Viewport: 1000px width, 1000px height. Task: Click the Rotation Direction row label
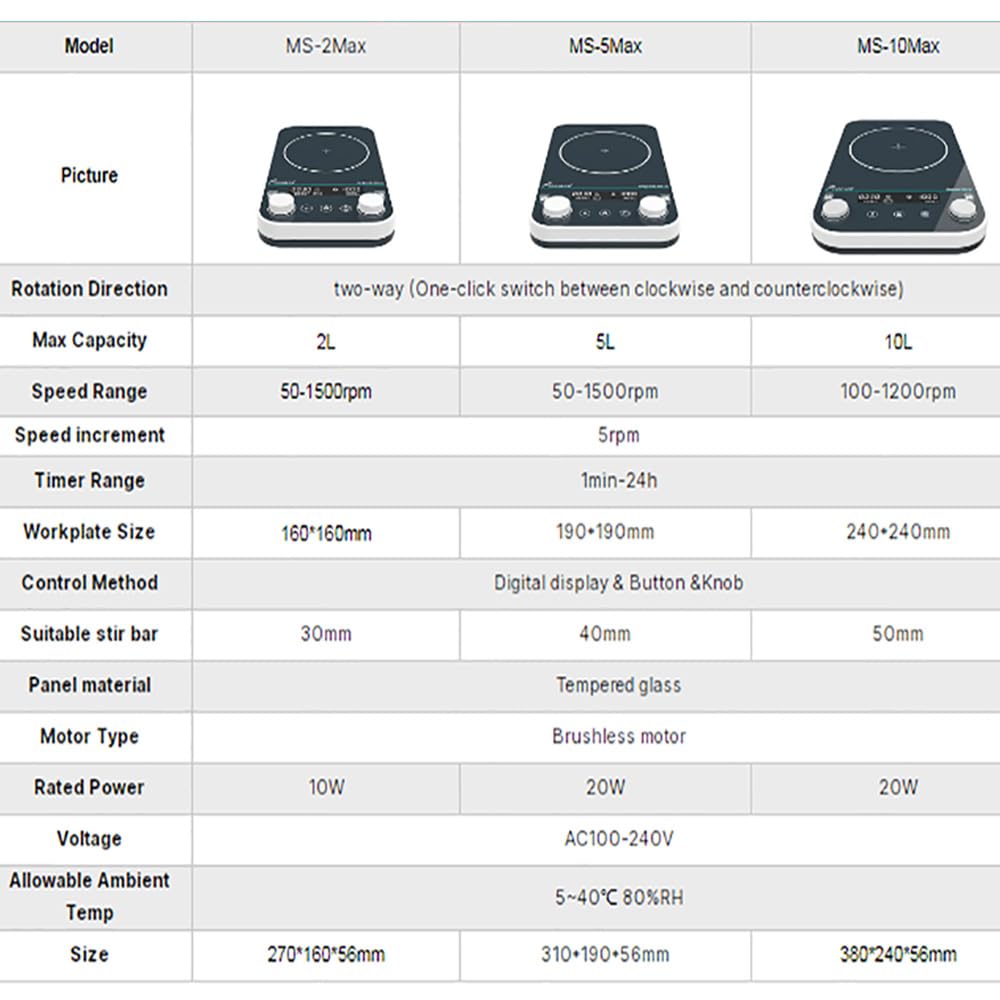(89, 289)
